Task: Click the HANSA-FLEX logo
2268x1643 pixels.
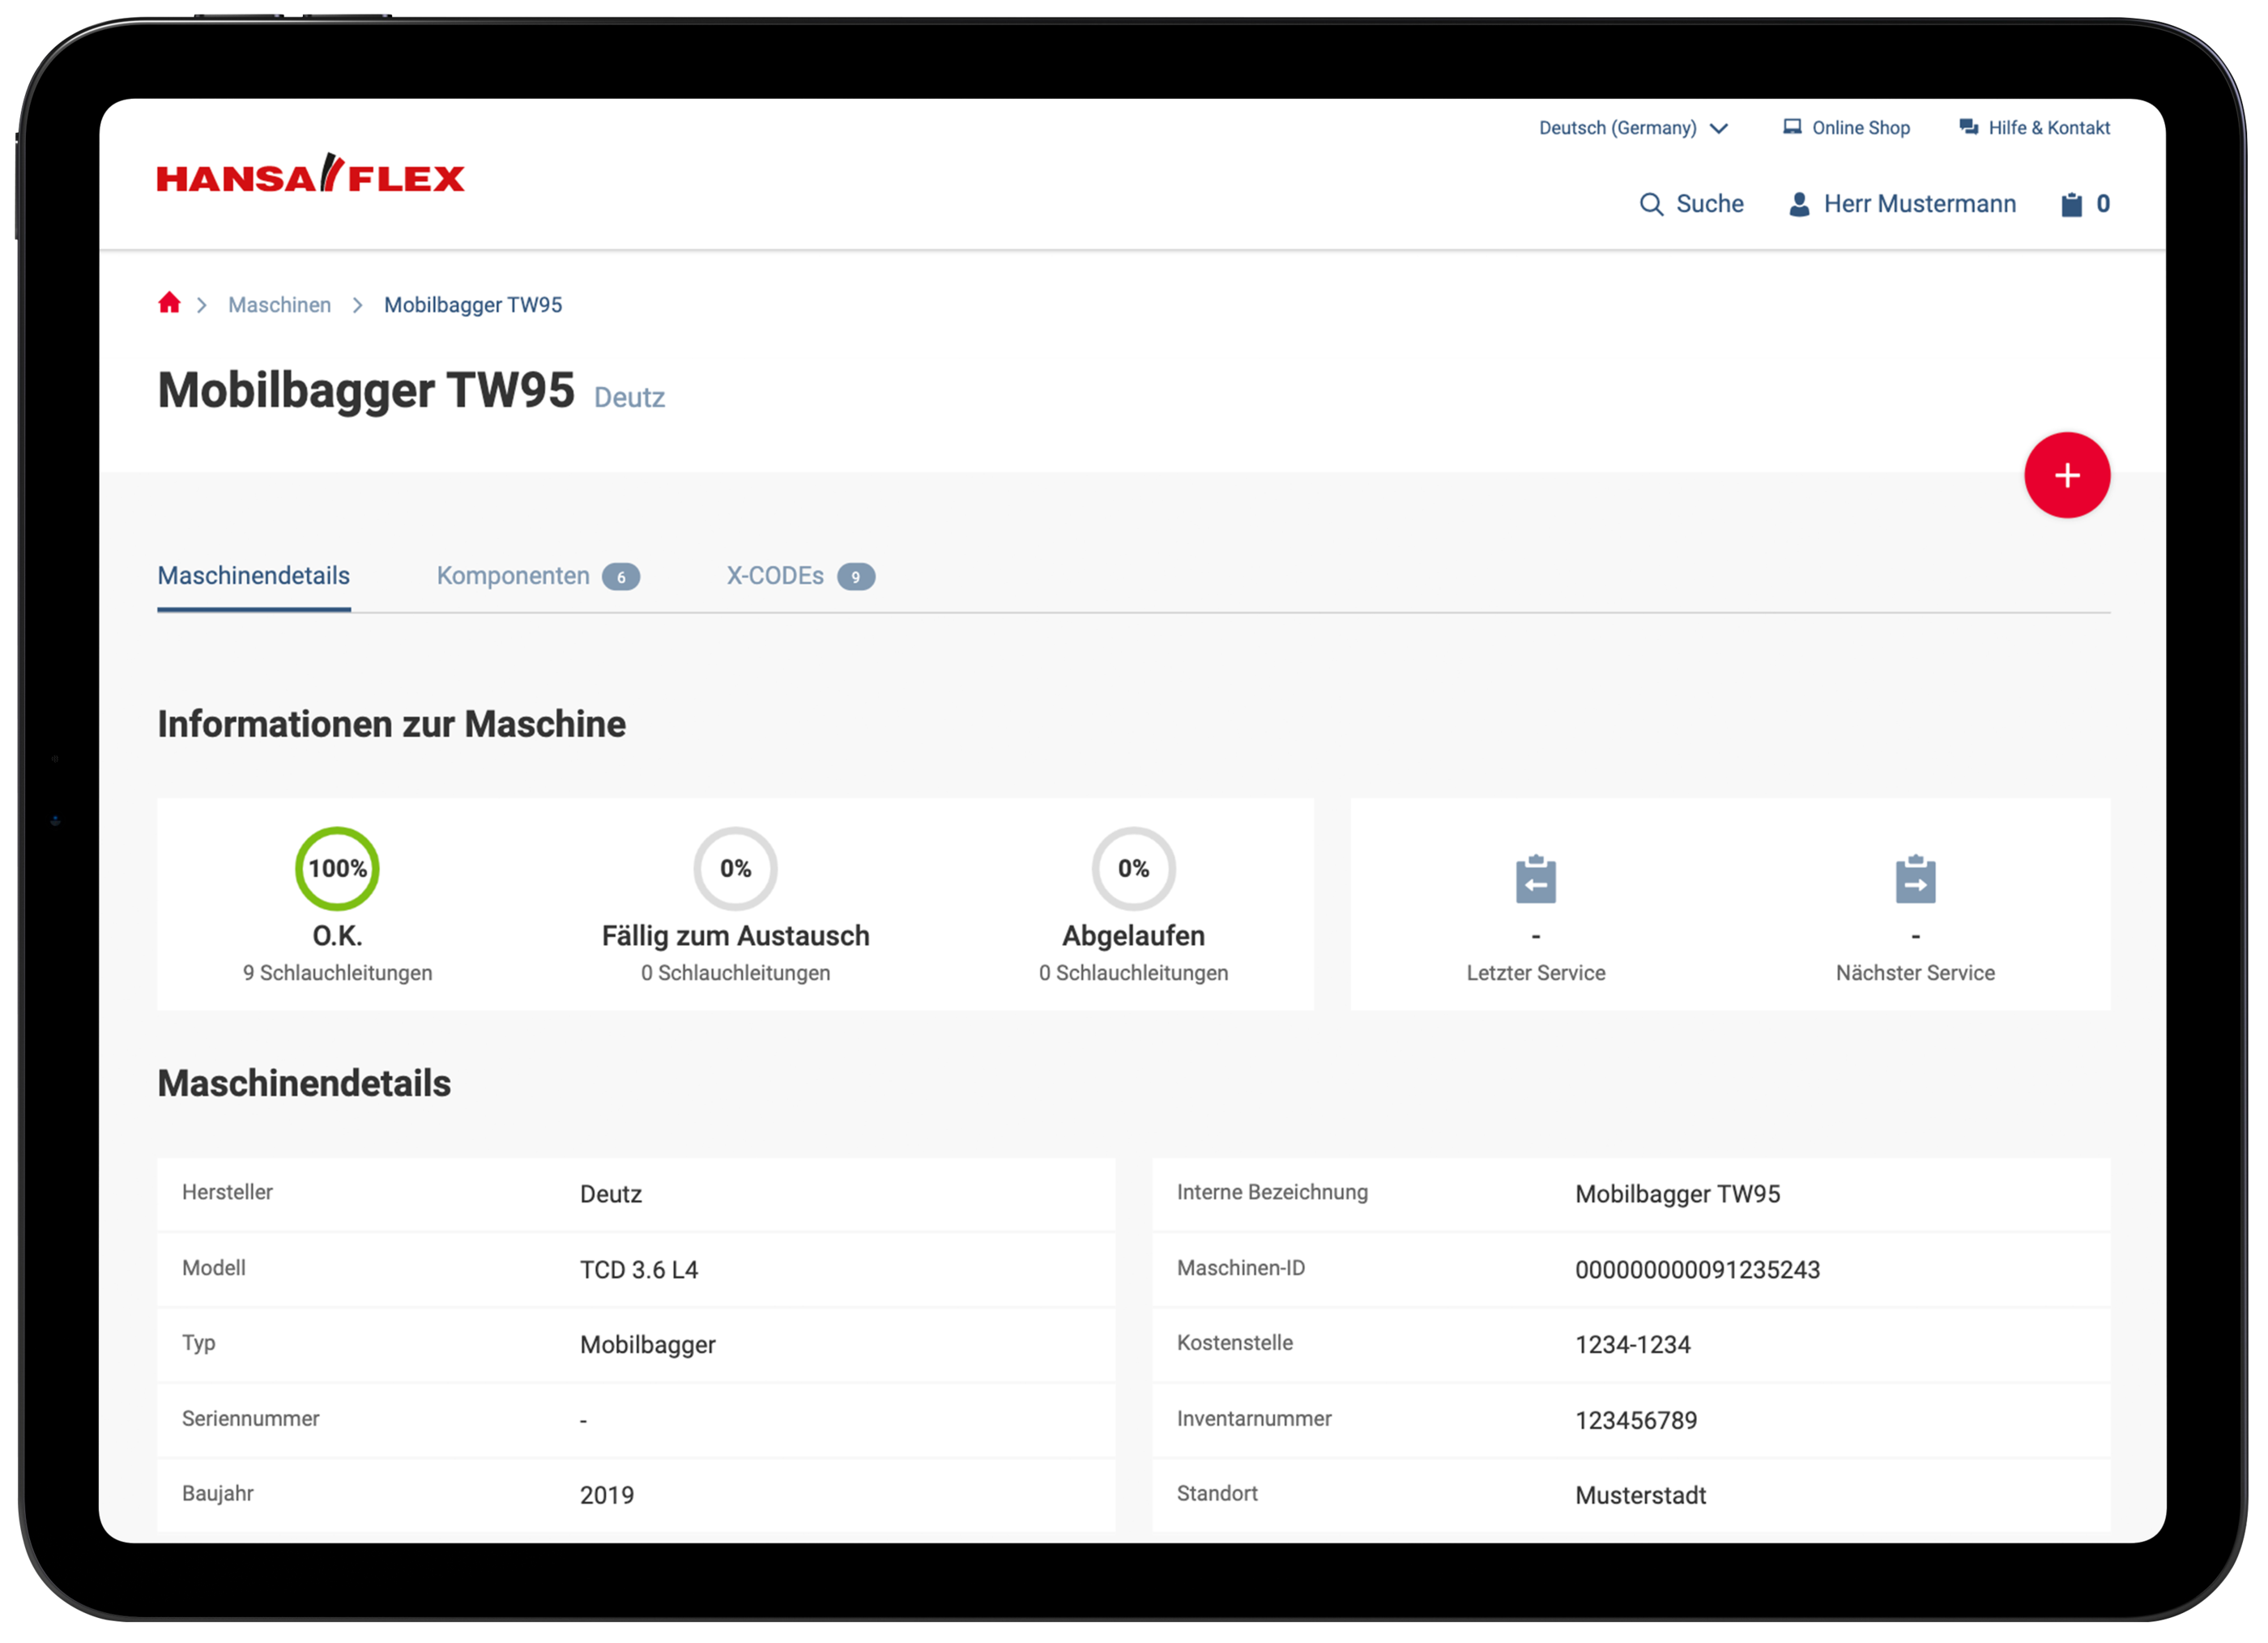Action: pos(310,174)
